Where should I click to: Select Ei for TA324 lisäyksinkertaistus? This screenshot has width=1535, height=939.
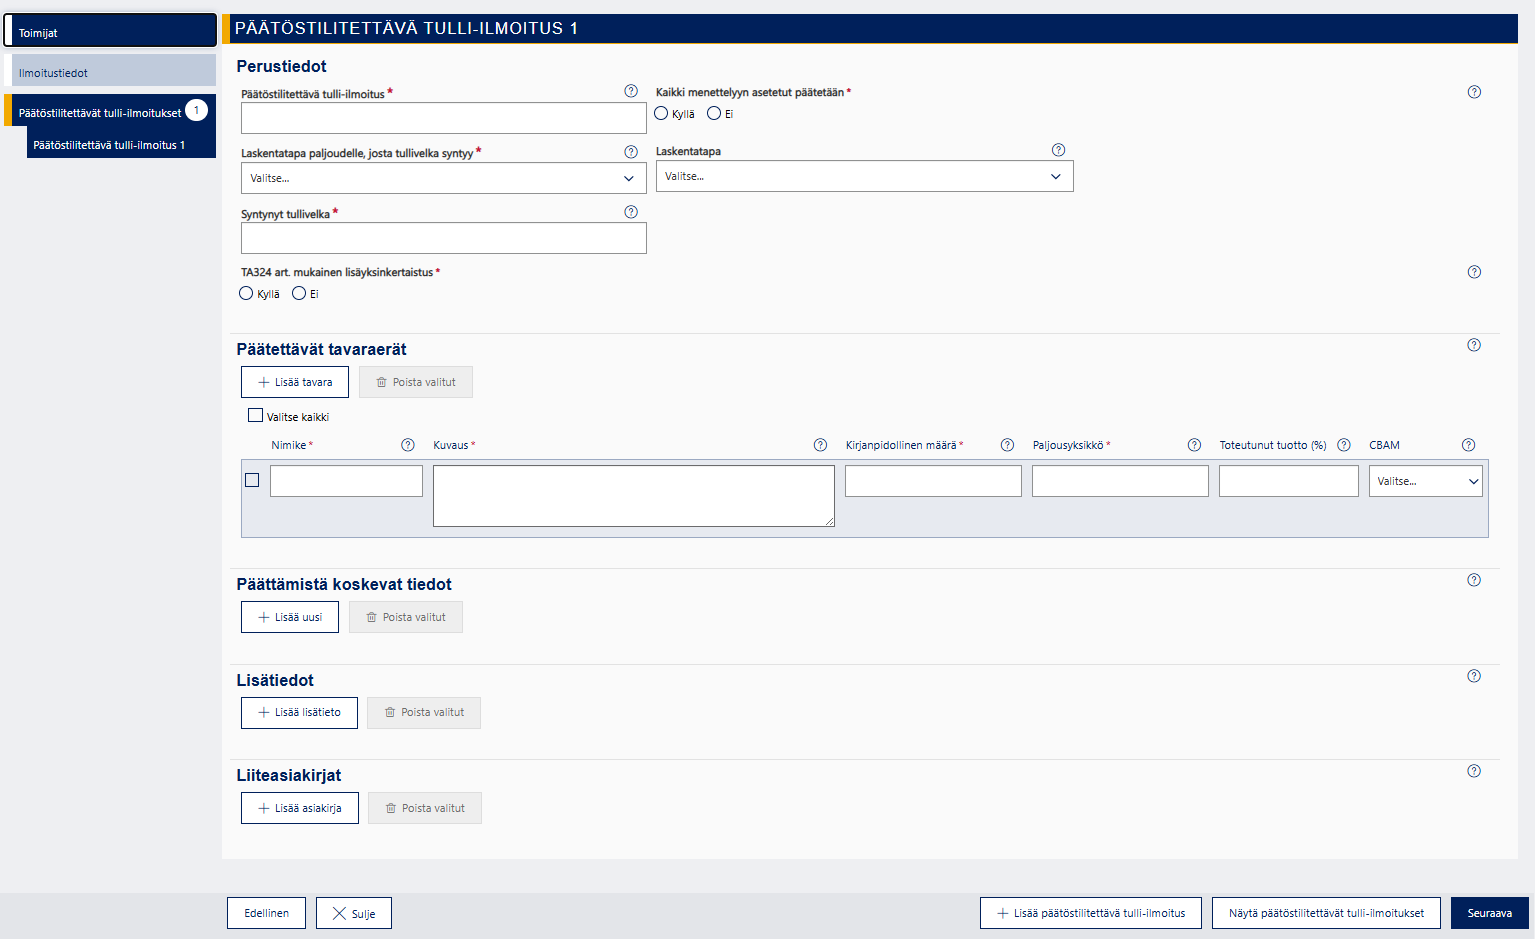tap(299, 294)
